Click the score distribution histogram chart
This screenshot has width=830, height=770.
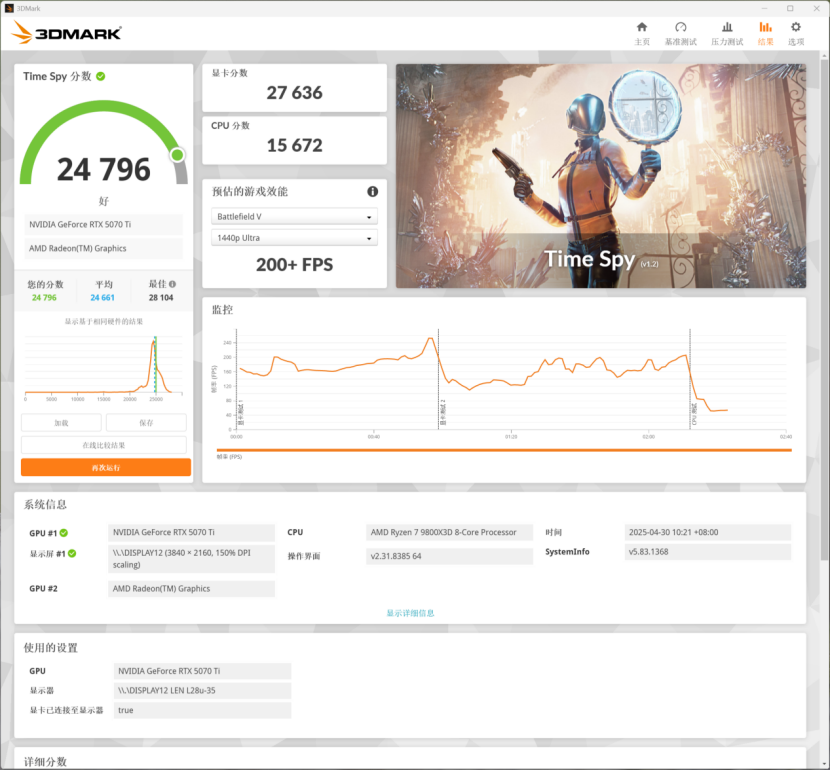click(x=104, y=368)
